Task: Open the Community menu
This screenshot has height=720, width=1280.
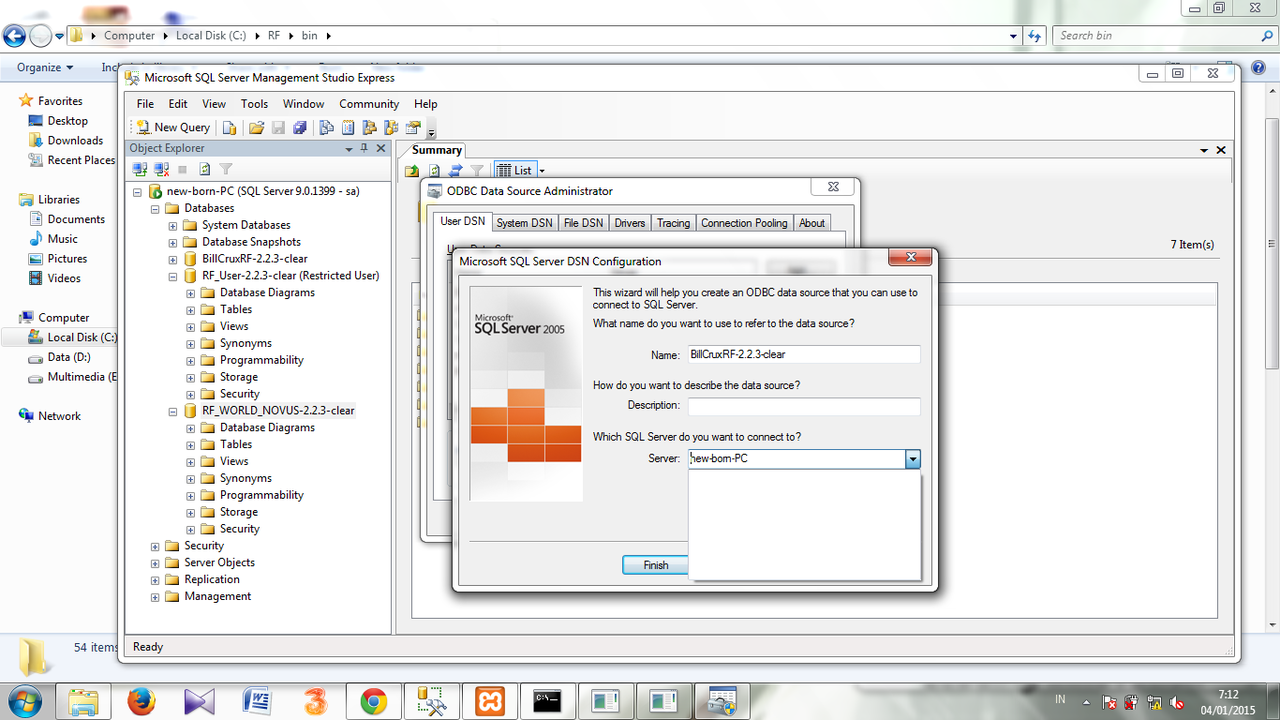Action: pyautogui.click(x=369, y=104)
